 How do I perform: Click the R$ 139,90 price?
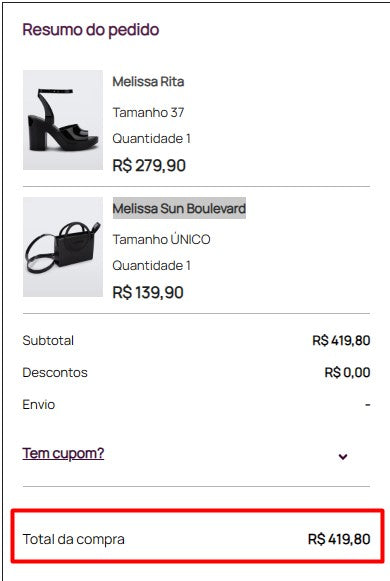tap(148, 292)
